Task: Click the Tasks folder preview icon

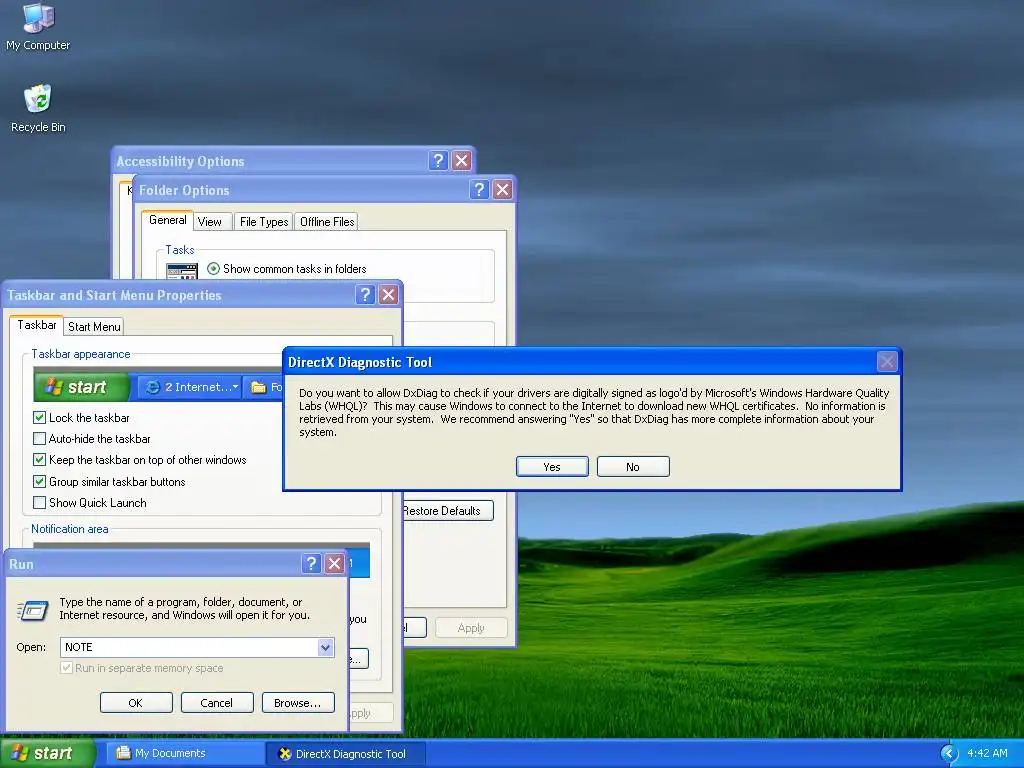Action: click(x=182, y=270)
